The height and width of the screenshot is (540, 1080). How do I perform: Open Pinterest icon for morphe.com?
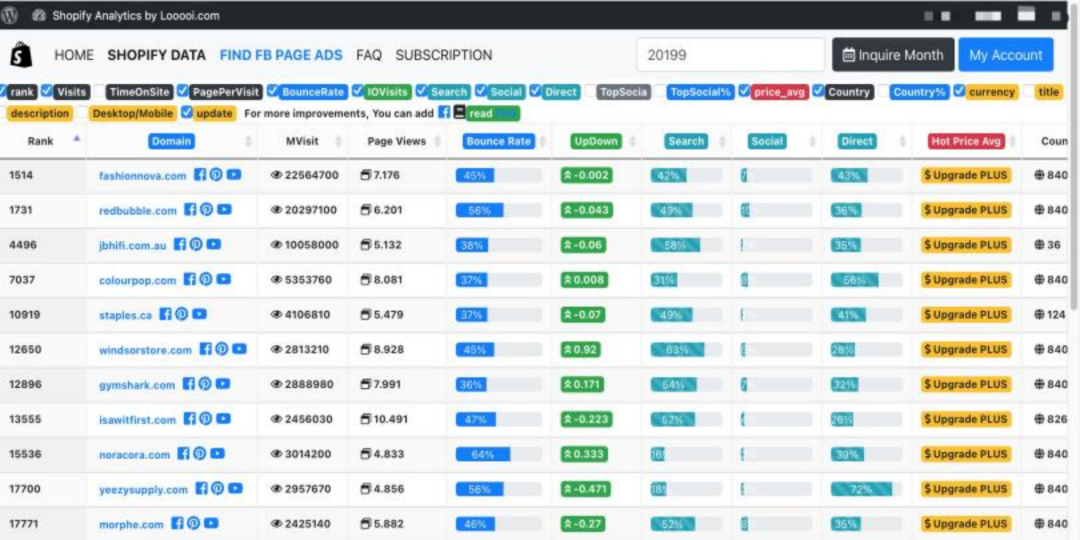194,523
